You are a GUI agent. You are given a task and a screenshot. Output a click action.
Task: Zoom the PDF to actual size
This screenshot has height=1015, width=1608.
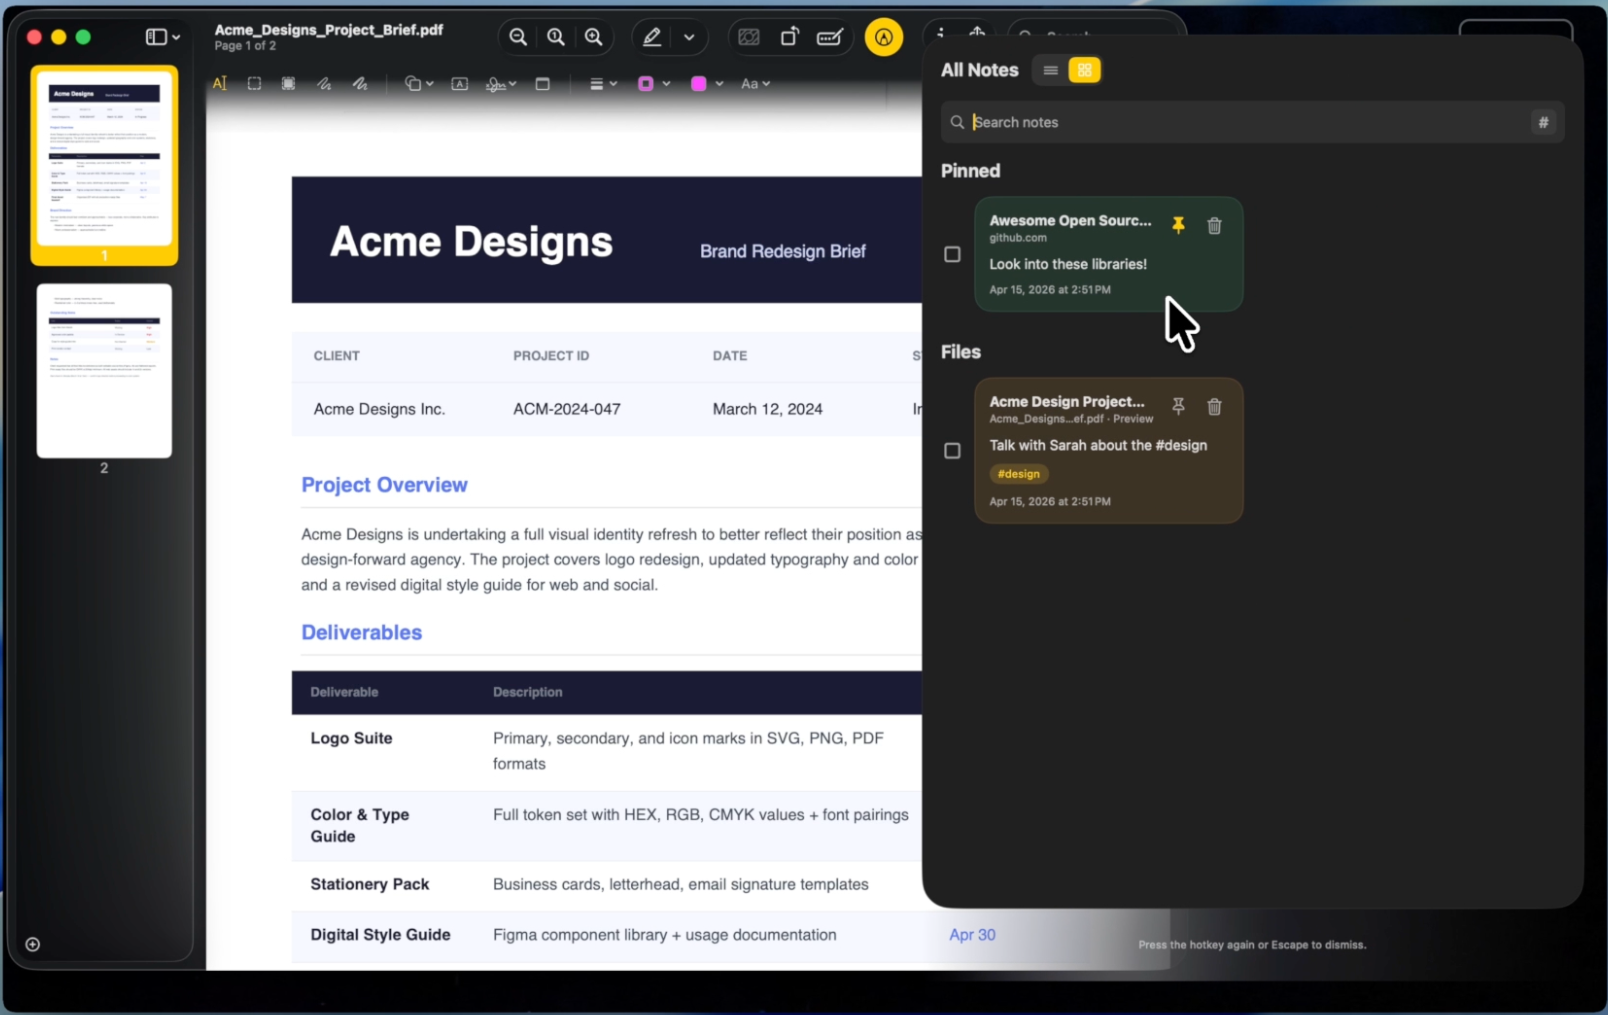(x=556, y=37)
